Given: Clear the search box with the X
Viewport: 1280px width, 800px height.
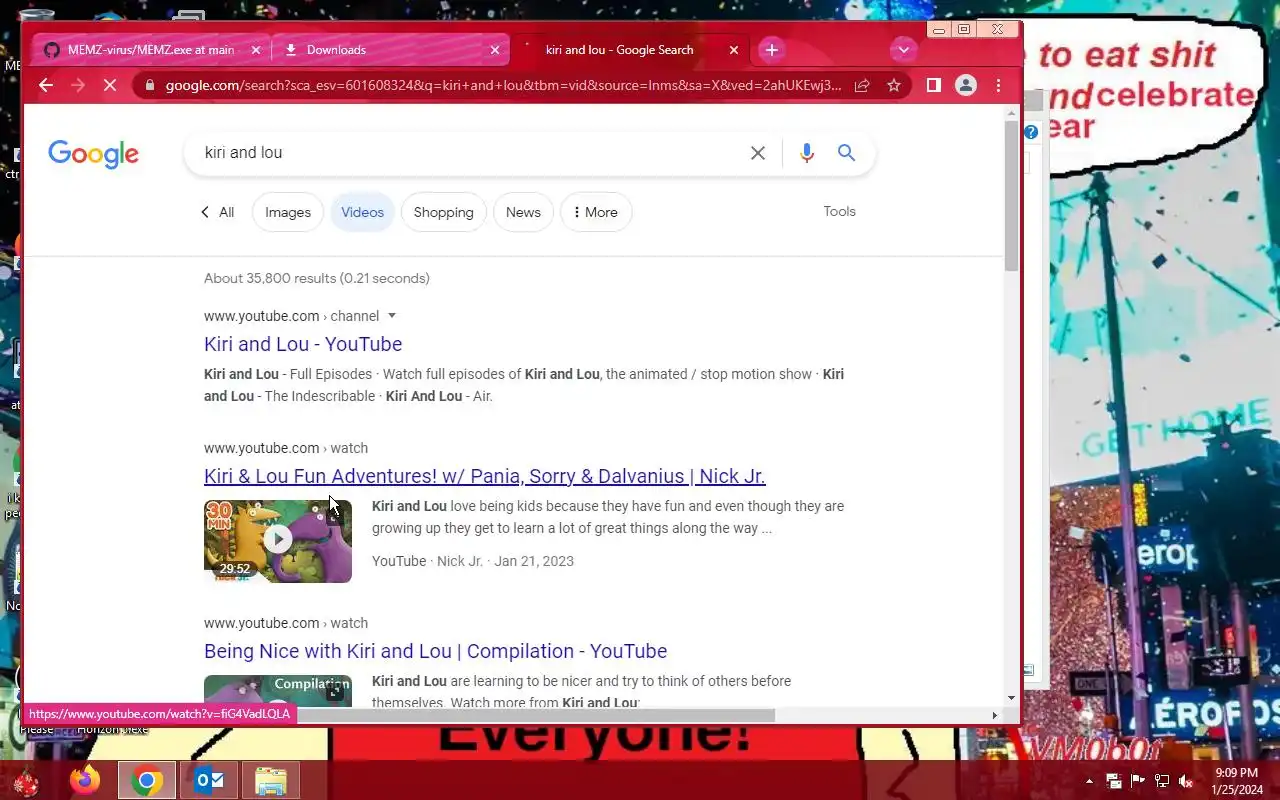Looking at the screenshot, I should point(758,153).
